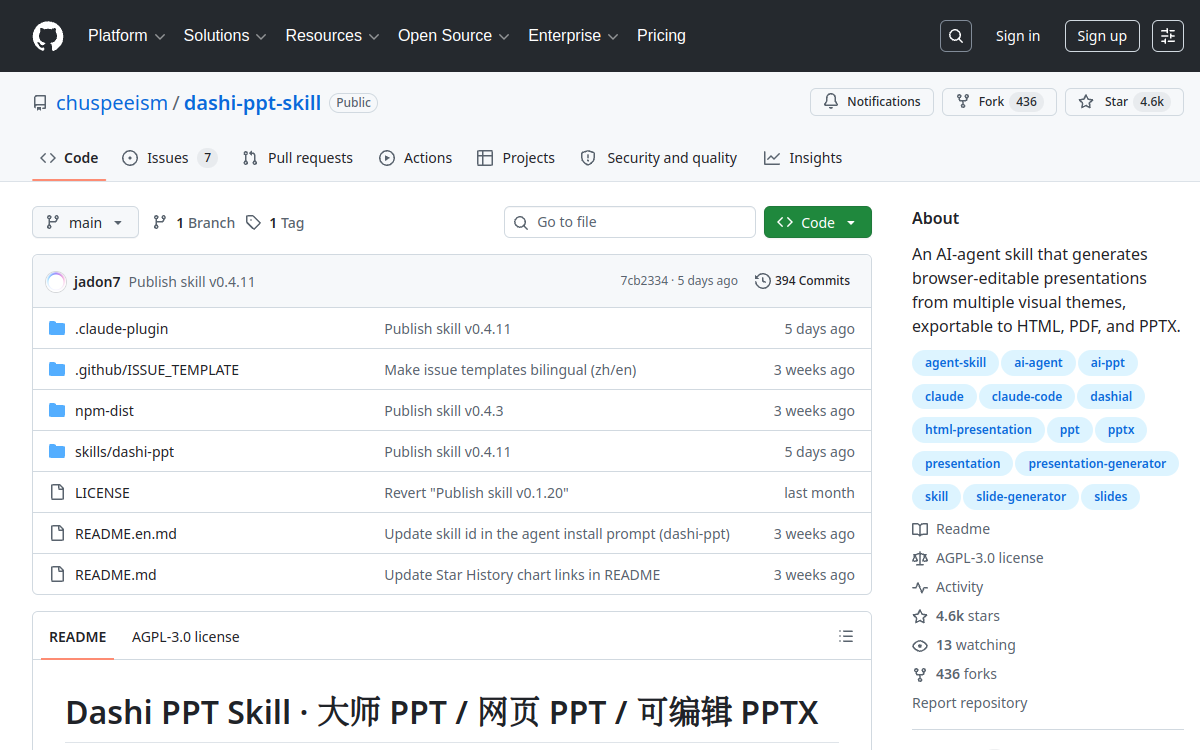
Task: Click Sign in
Action: pyautogui.click(x=1018, y=36)
